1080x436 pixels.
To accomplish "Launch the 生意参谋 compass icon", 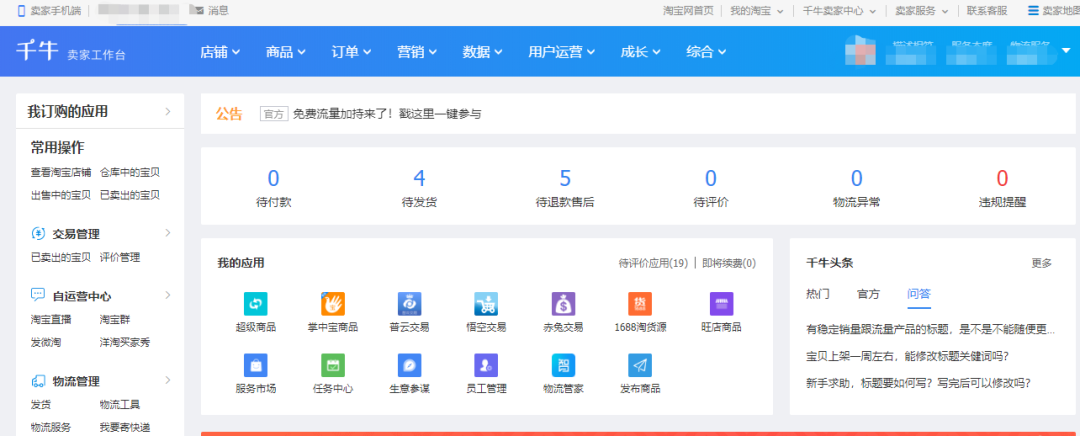I will (409, 365).
